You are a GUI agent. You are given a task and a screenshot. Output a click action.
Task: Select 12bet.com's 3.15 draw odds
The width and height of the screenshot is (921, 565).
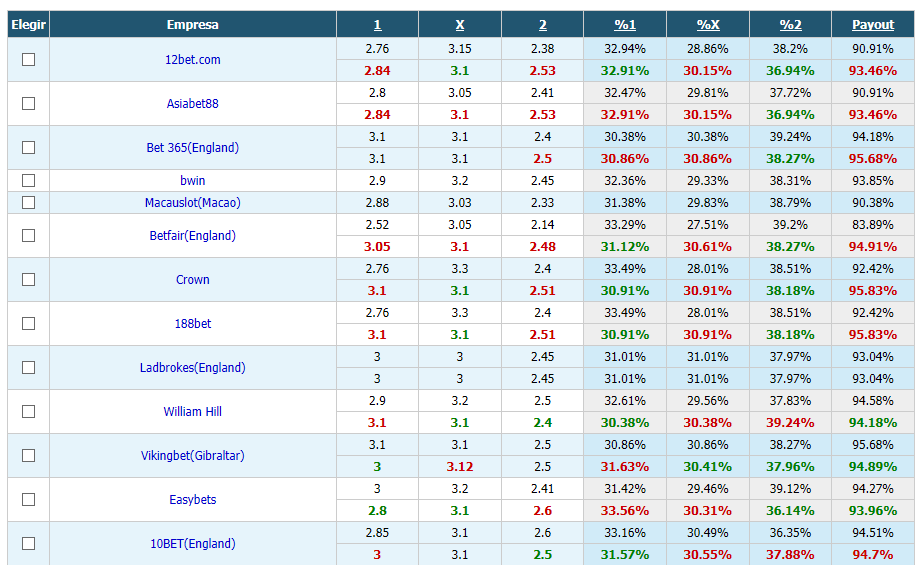point(460,49)
